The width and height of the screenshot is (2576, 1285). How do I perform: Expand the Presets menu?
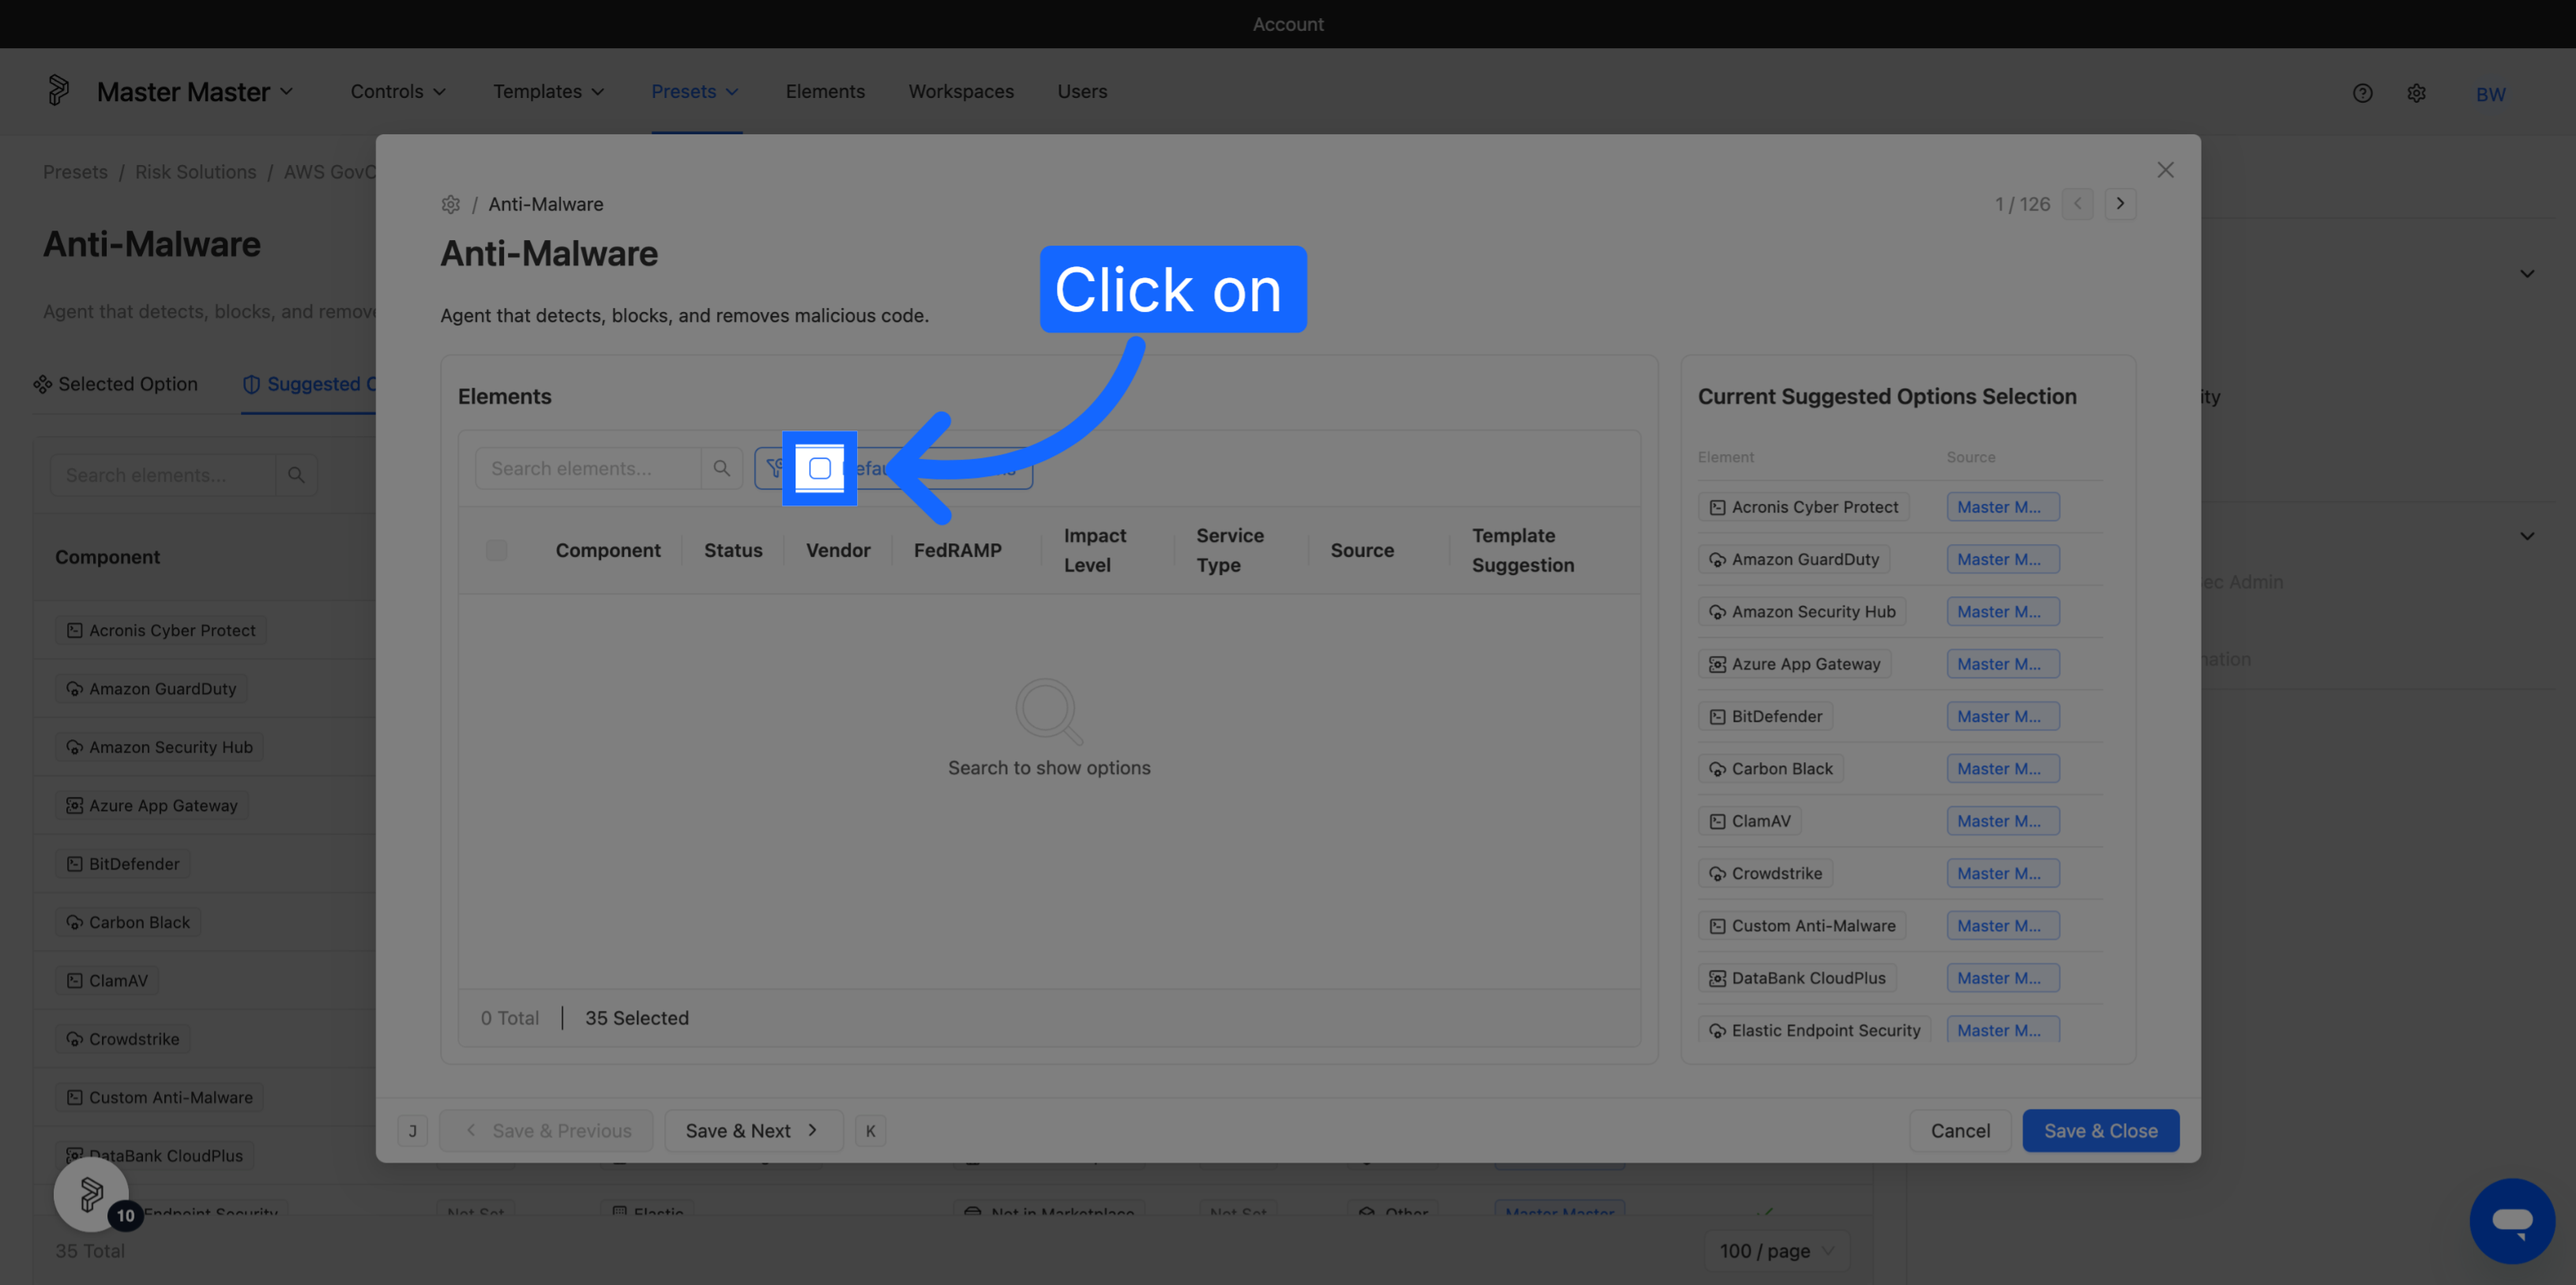click(x=695, y=91)
